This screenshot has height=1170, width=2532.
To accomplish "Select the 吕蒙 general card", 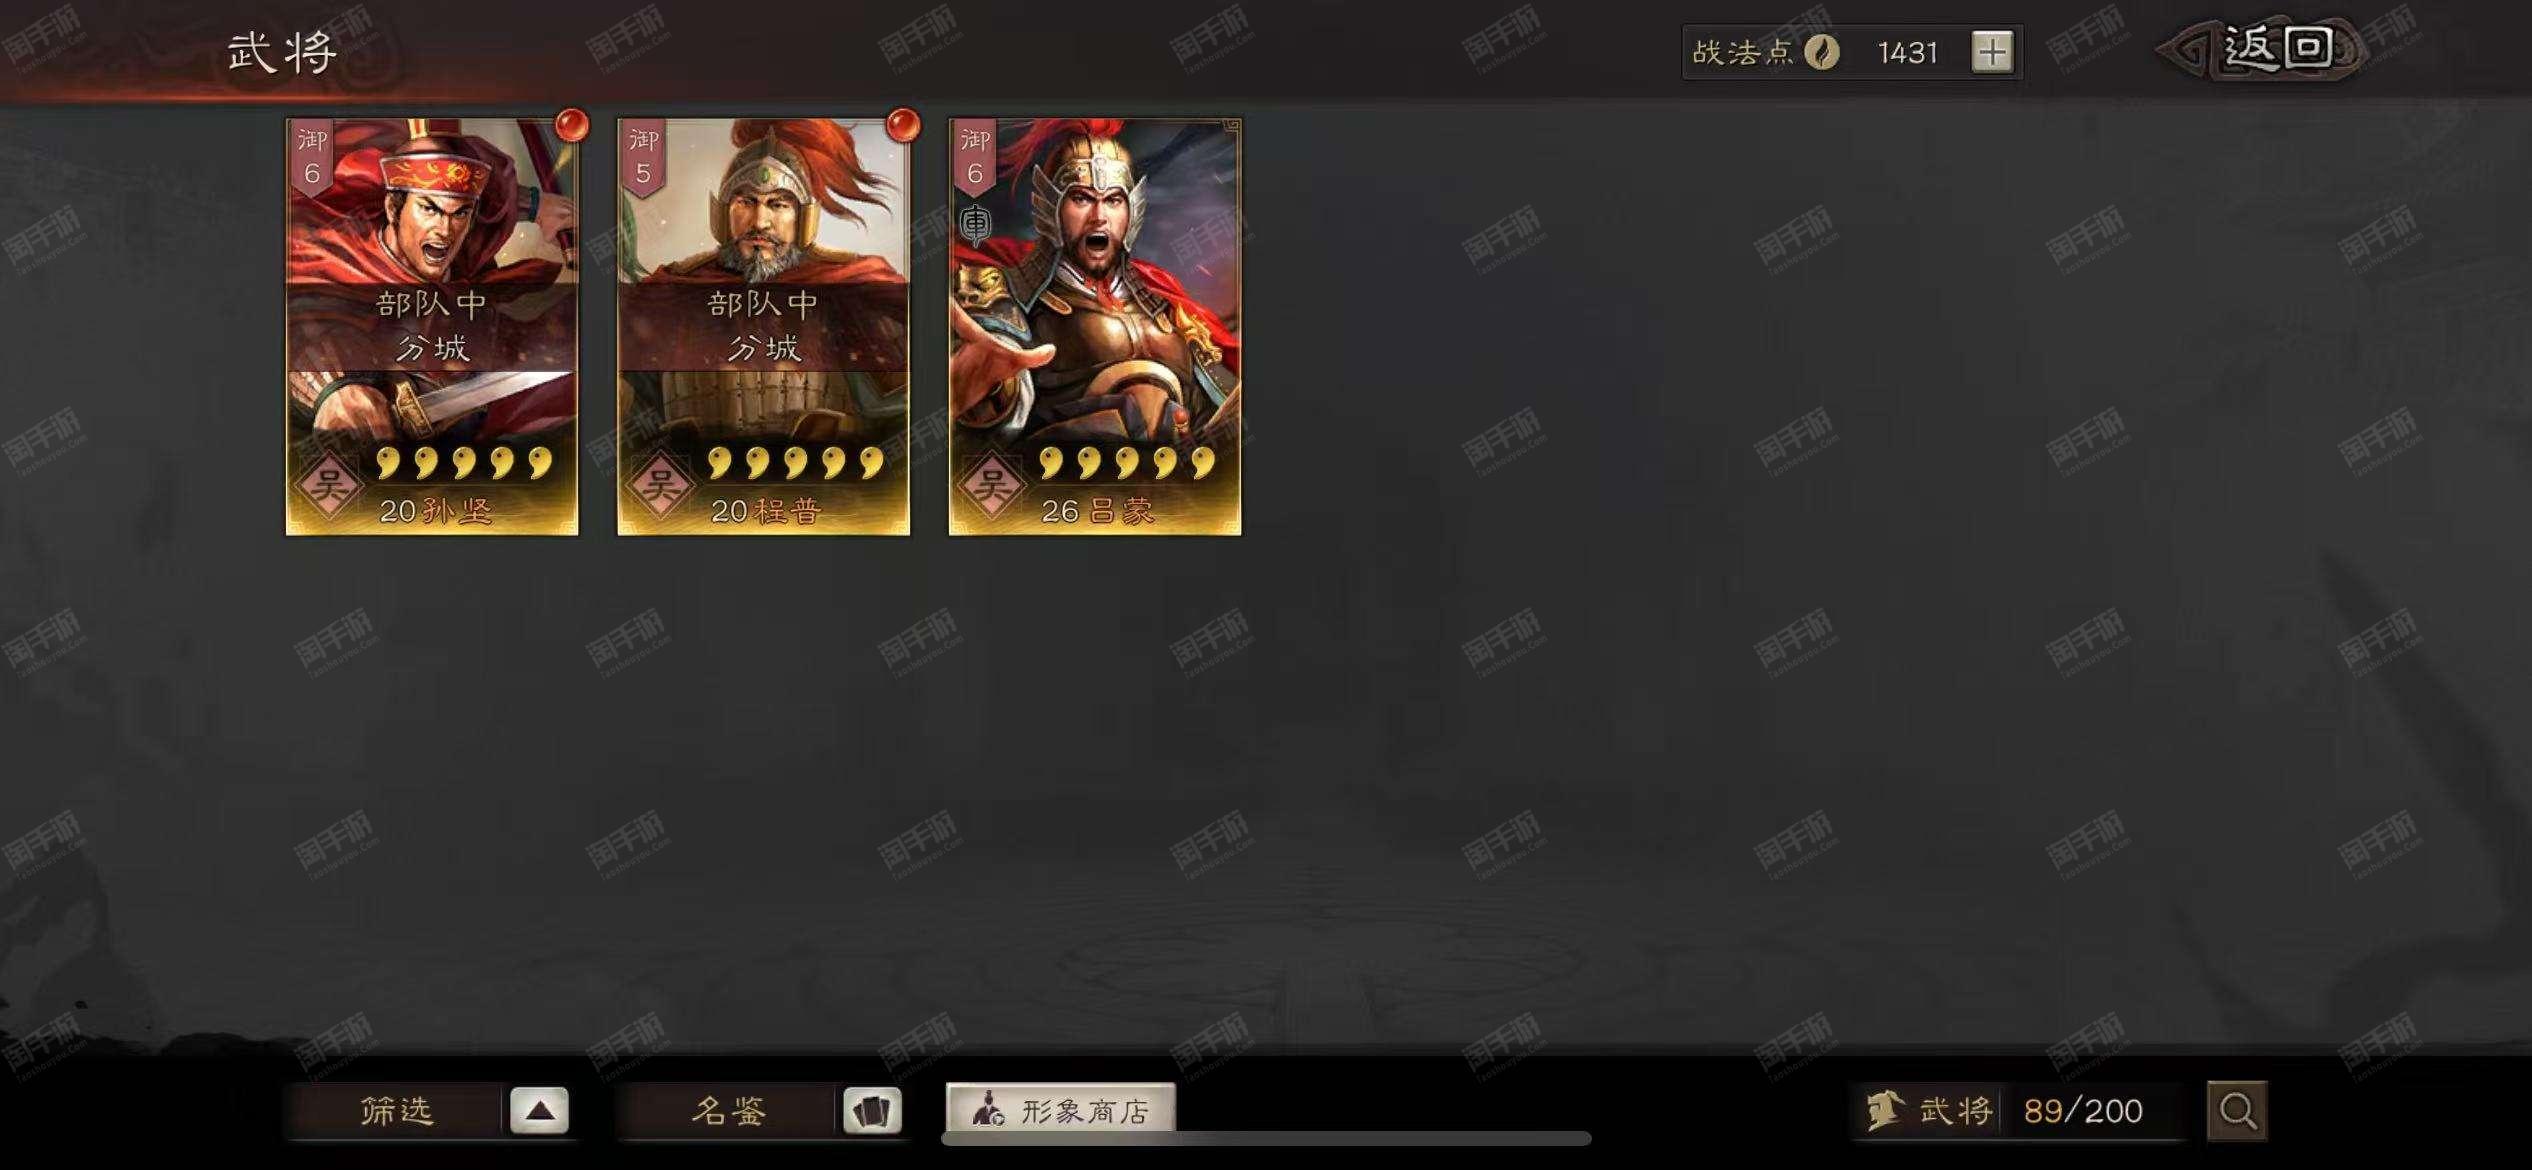I will (1095, 327).
